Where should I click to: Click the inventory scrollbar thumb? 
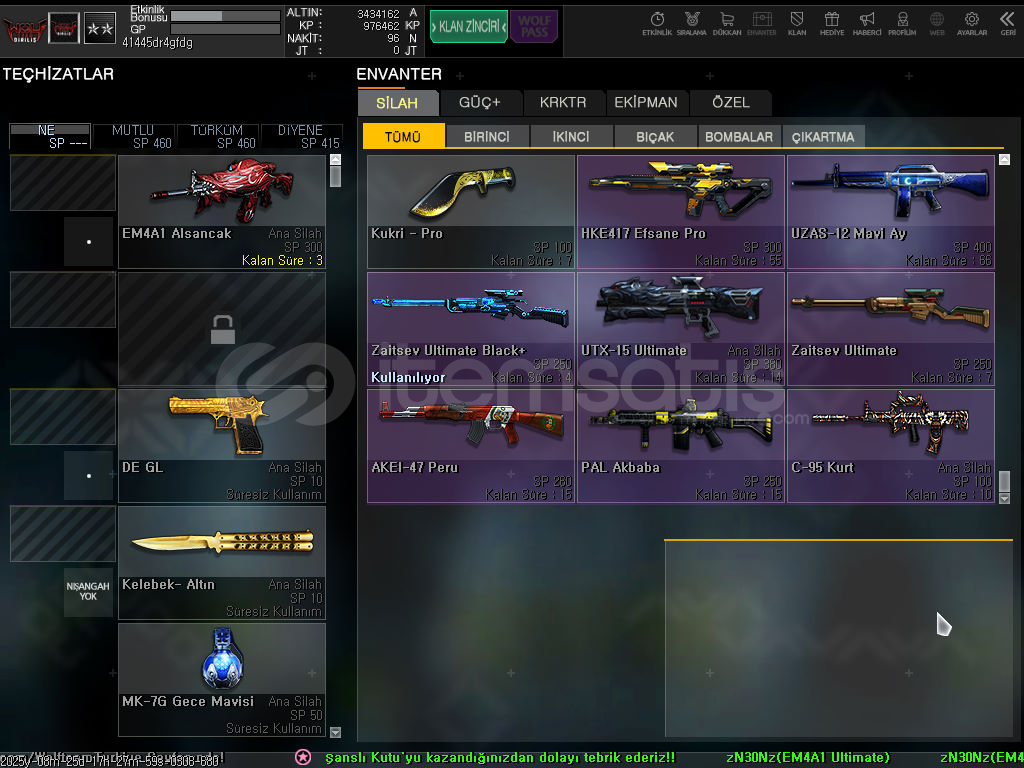pos(1004,481)
